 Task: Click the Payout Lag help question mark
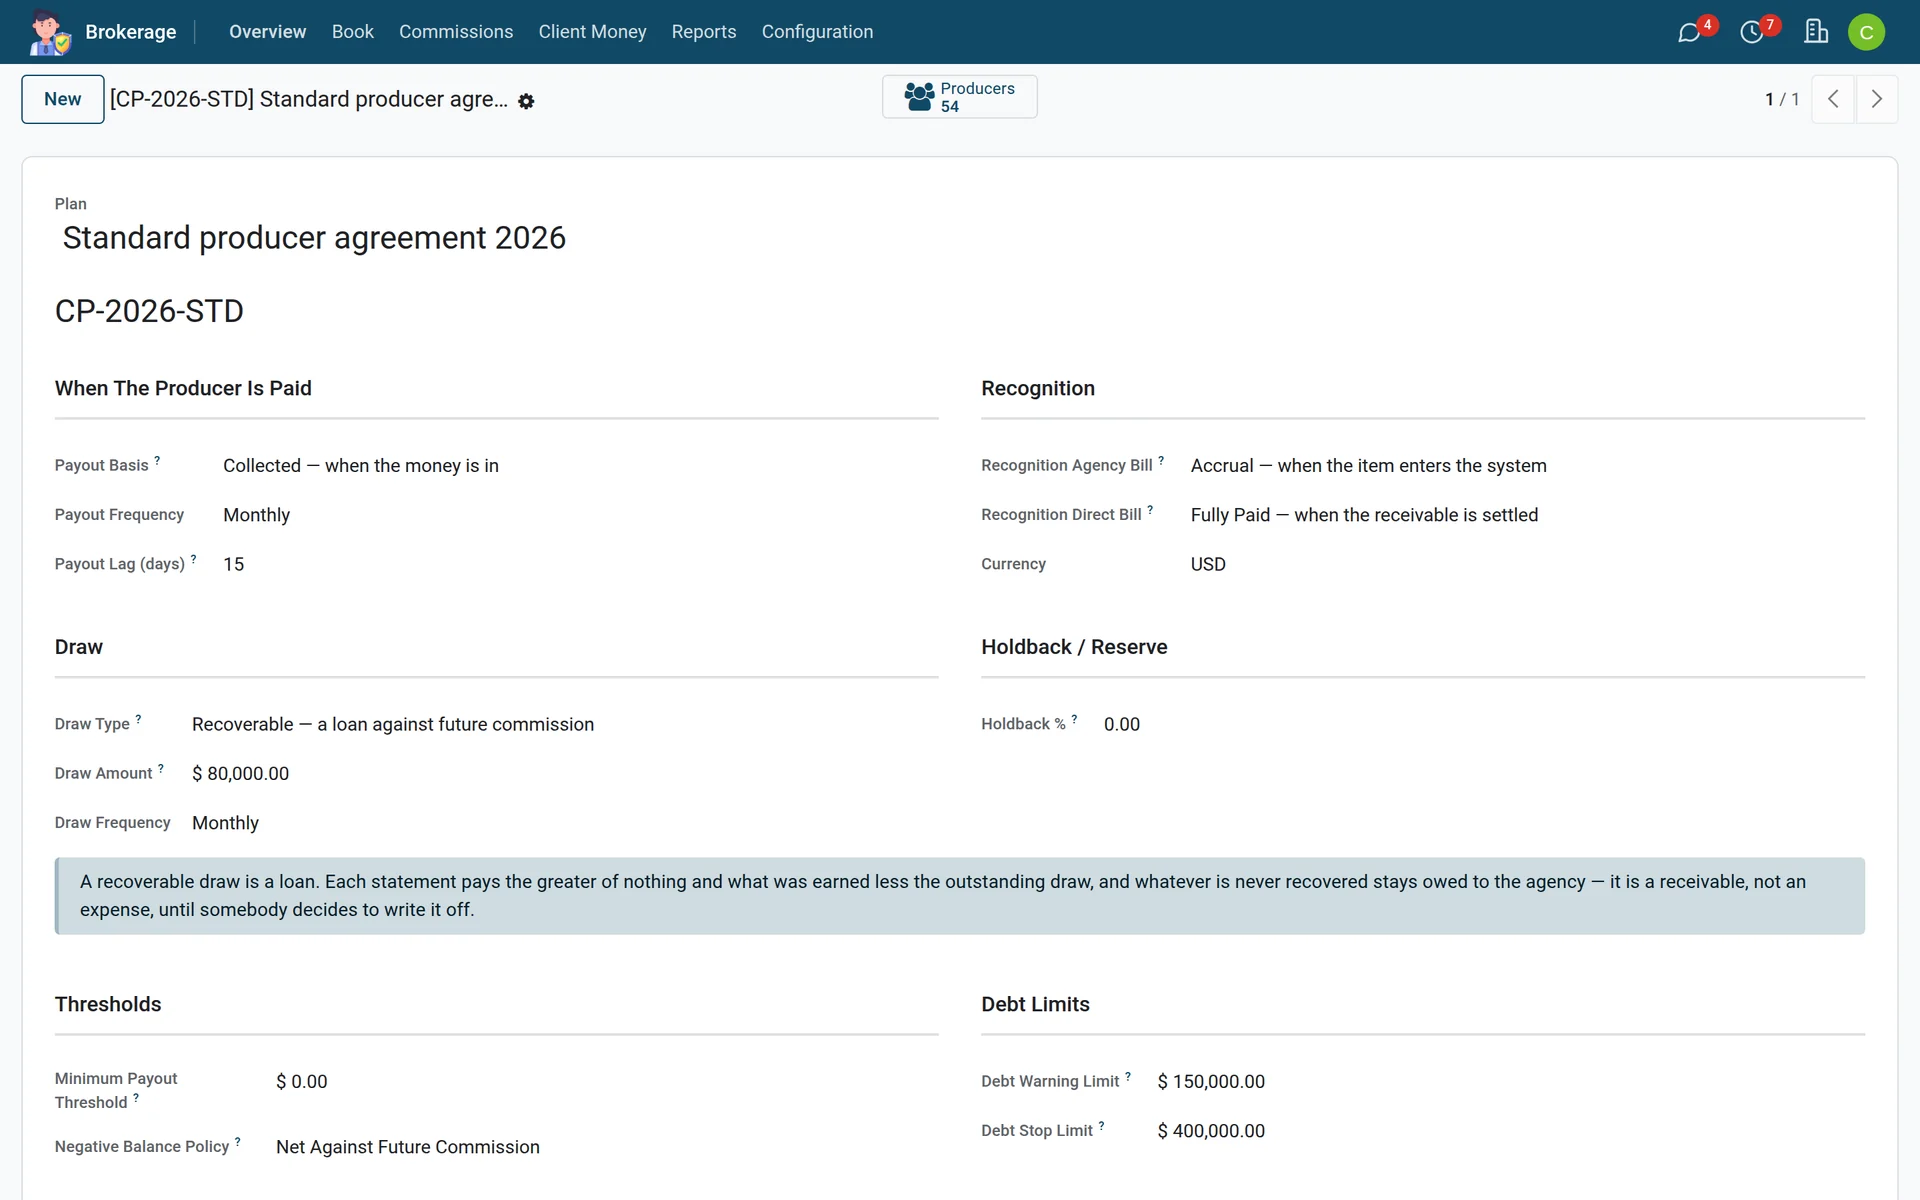tap(193, 560)
